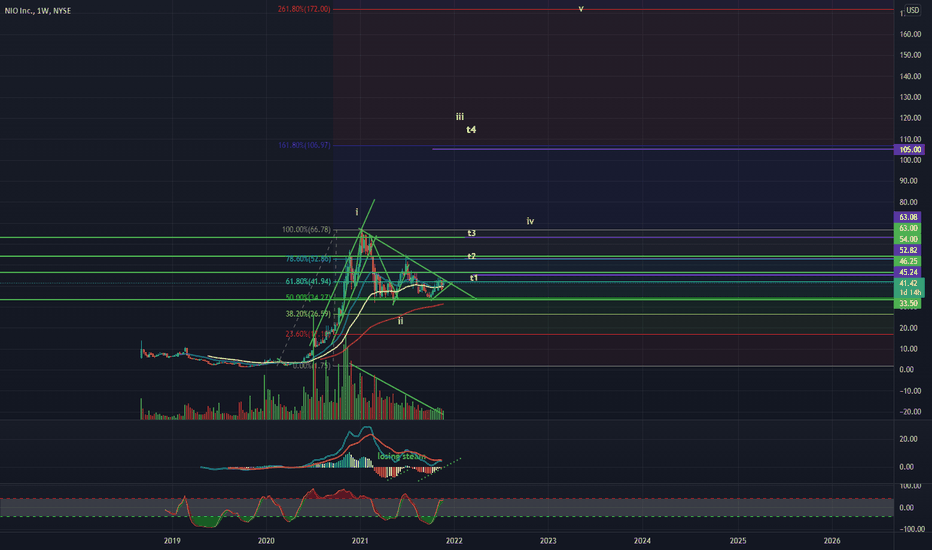Select the t2 target label
The image size is (932, 550).
[x=471, y=256]
